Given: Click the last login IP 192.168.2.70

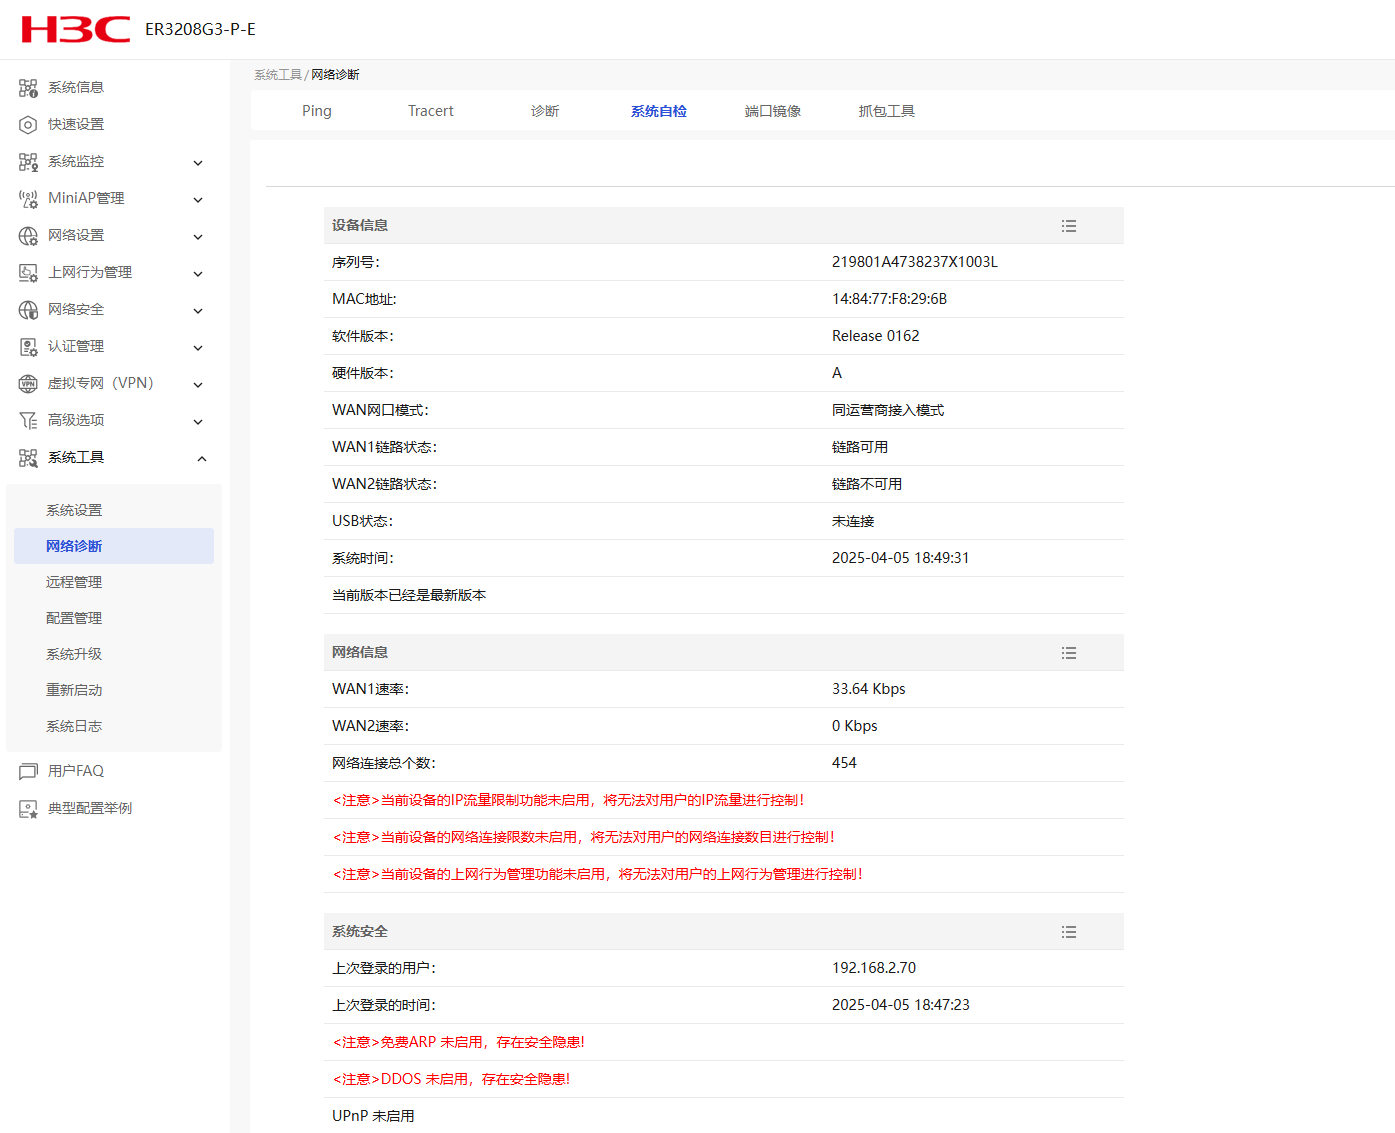Looking at the screenshot, I should click(x=874, y=968).
